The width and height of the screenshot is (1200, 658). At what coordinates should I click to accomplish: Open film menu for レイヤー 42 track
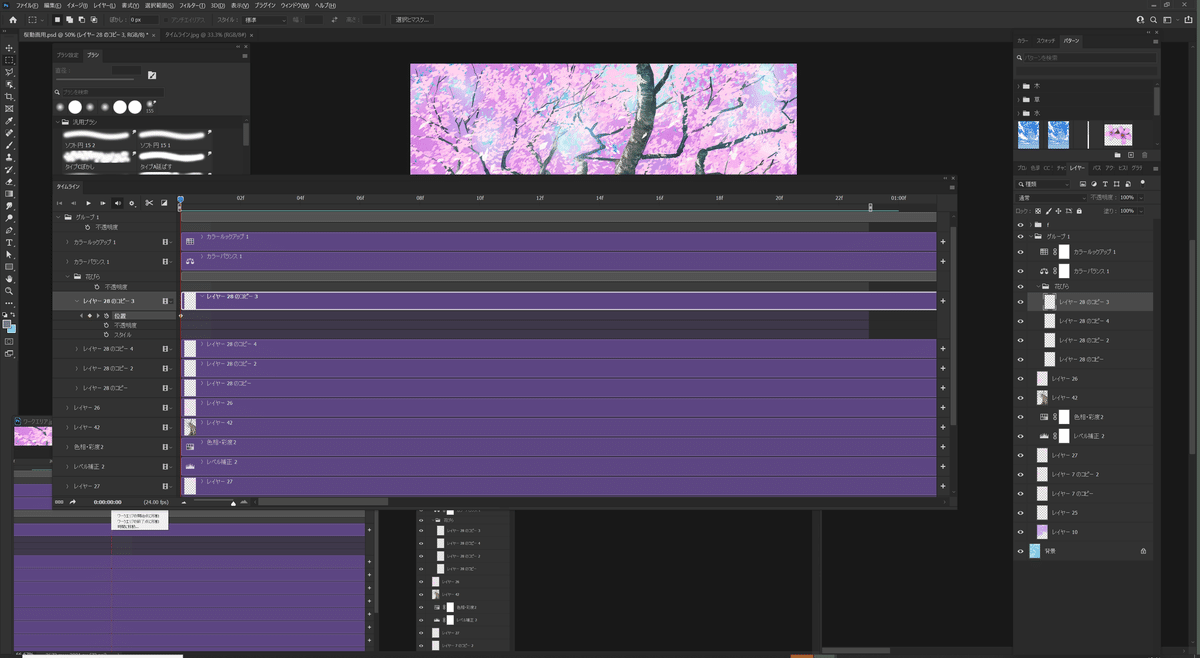click(x=167, y=428)
